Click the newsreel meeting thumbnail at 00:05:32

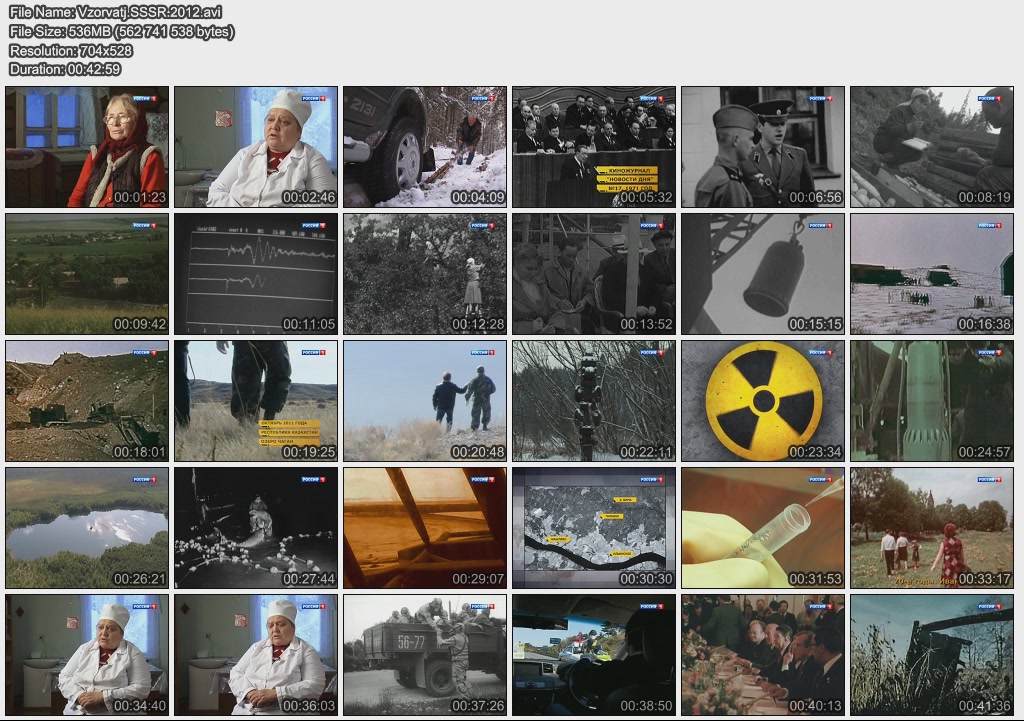(x=594, y=147)
